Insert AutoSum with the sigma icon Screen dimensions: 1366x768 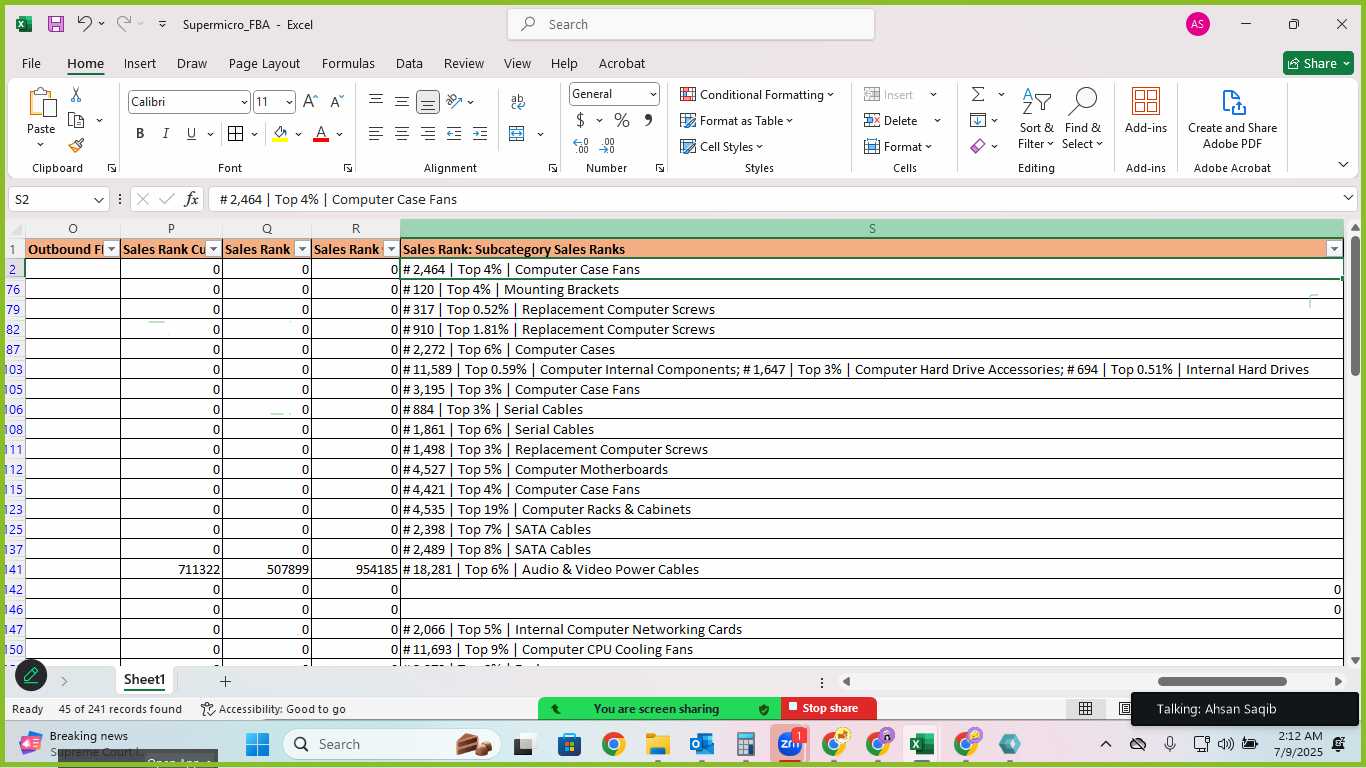click(x=978, y=94)
